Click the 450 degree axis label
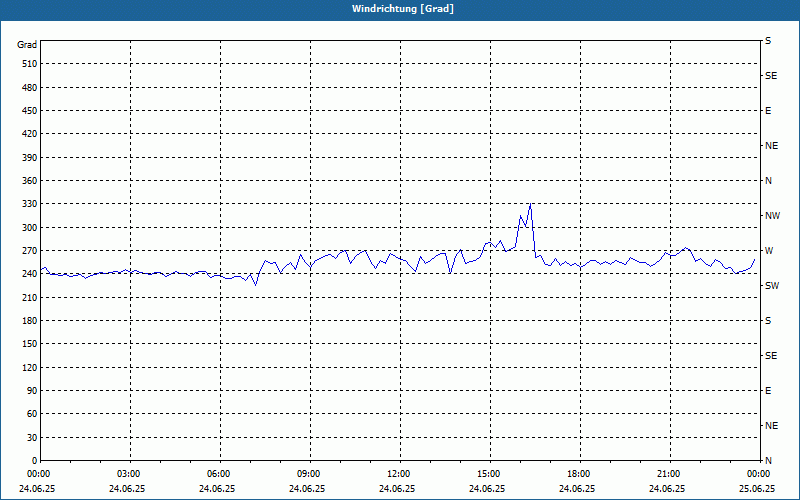The width and height of the screenshot is (800, 500). click(x=30, y=111)
